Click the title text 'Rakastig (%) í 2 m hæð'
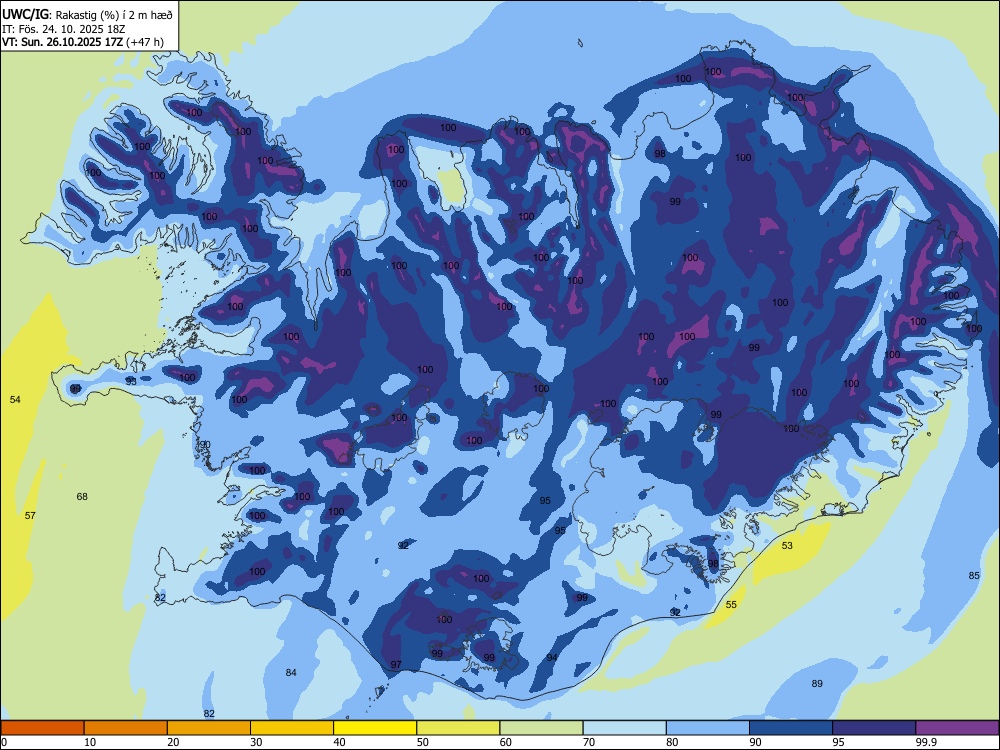Screen dimensions: 1000x750 click(114, 15)
